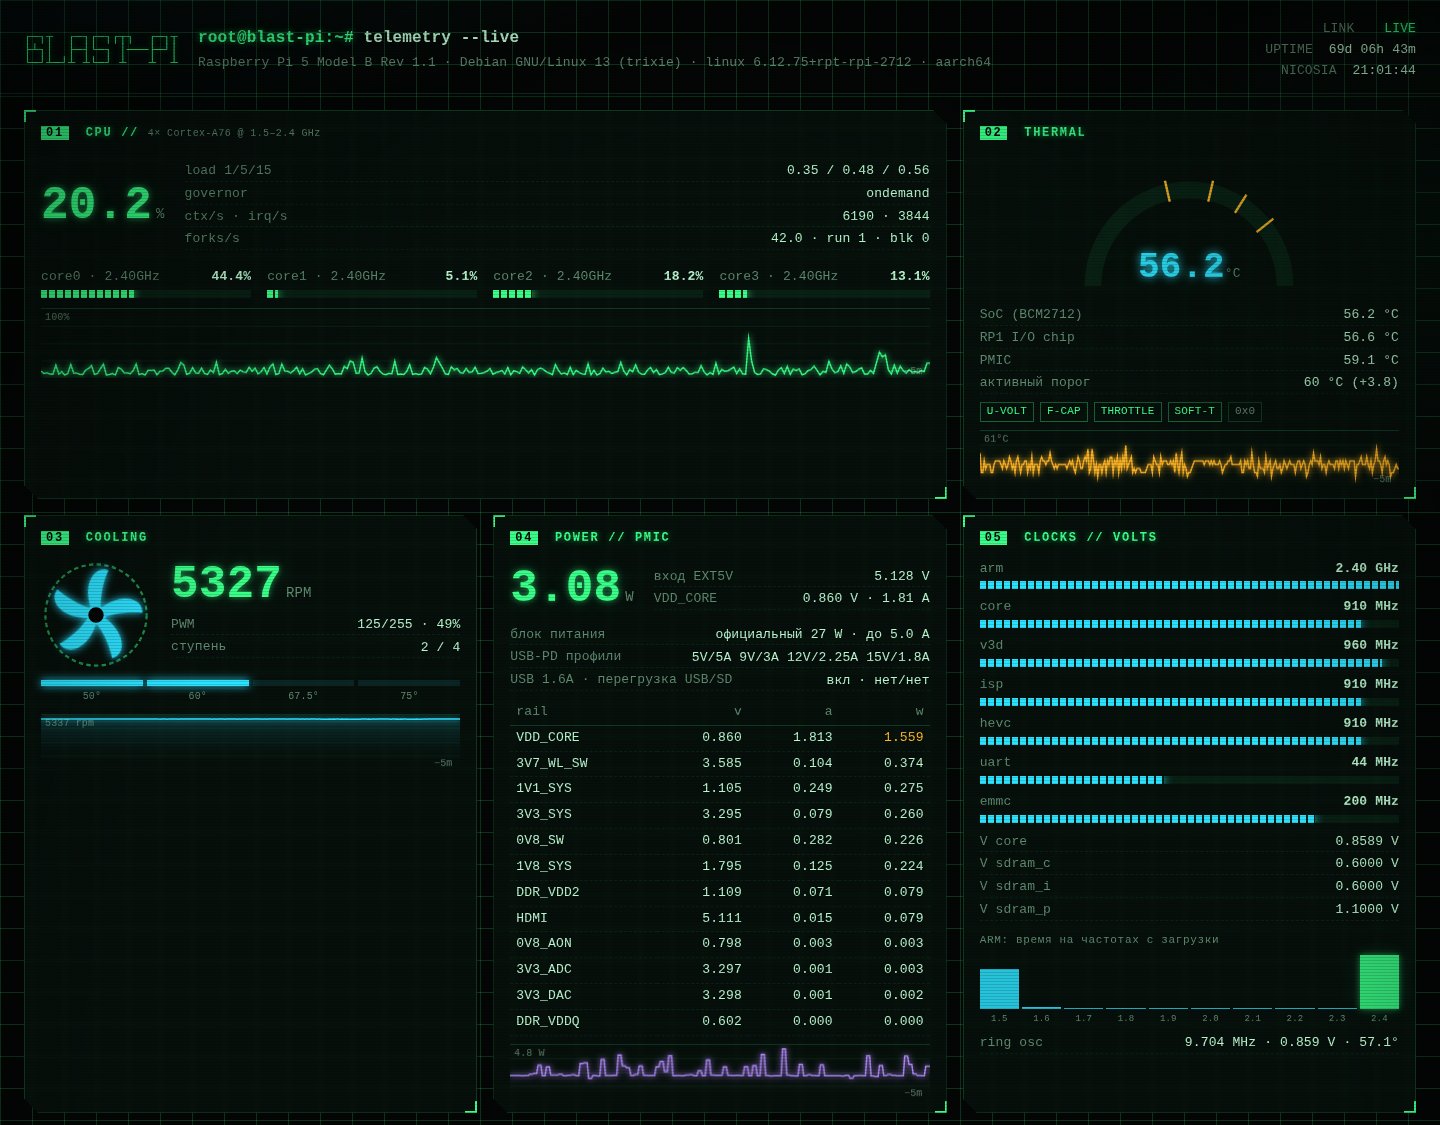1440x1125 pixels.
Task: Select the DDR_VDDQ rail row
Action: point(720,1021)
